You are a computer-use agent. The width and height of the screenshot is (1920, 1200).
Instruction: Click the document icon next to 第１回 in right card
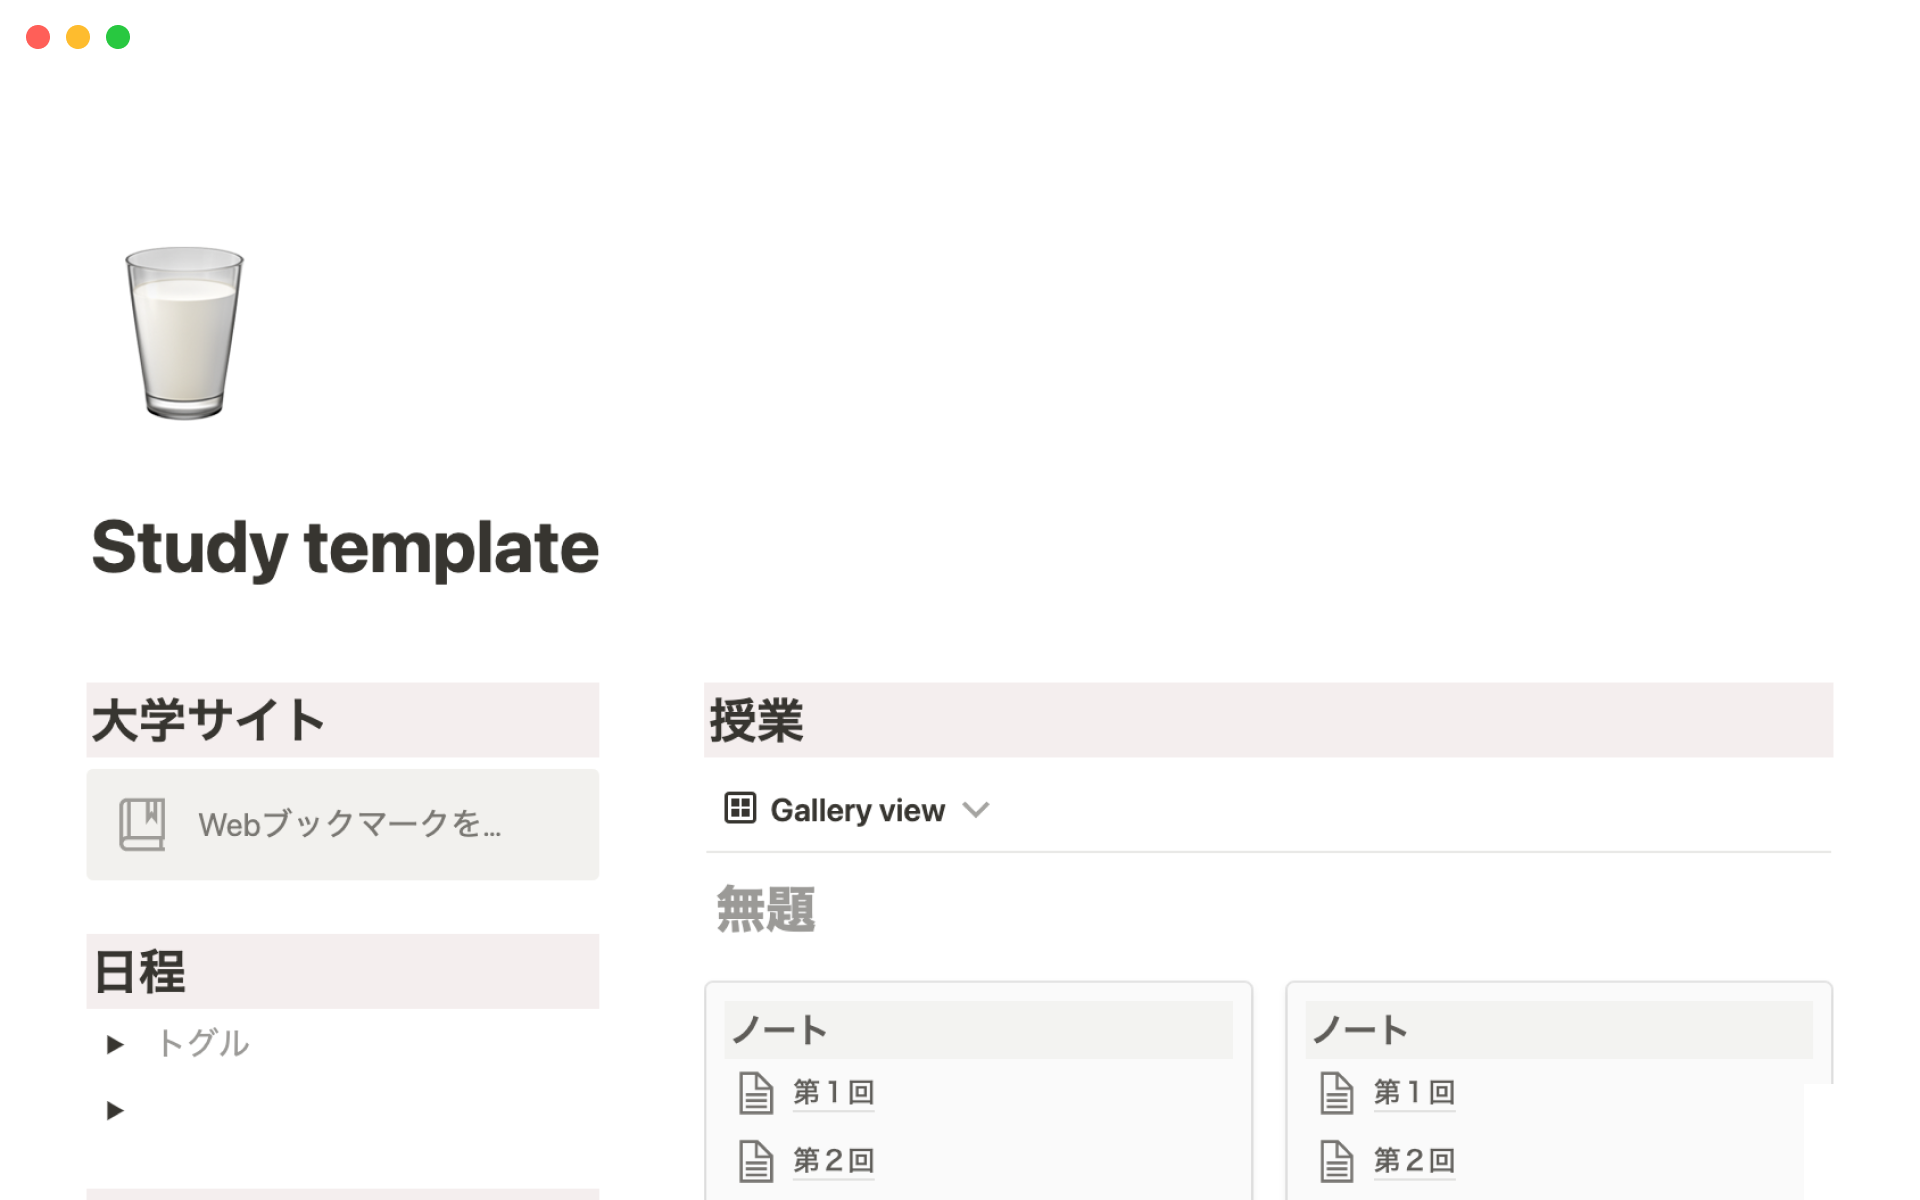pyautogui.click(x=1334, y=1092)
